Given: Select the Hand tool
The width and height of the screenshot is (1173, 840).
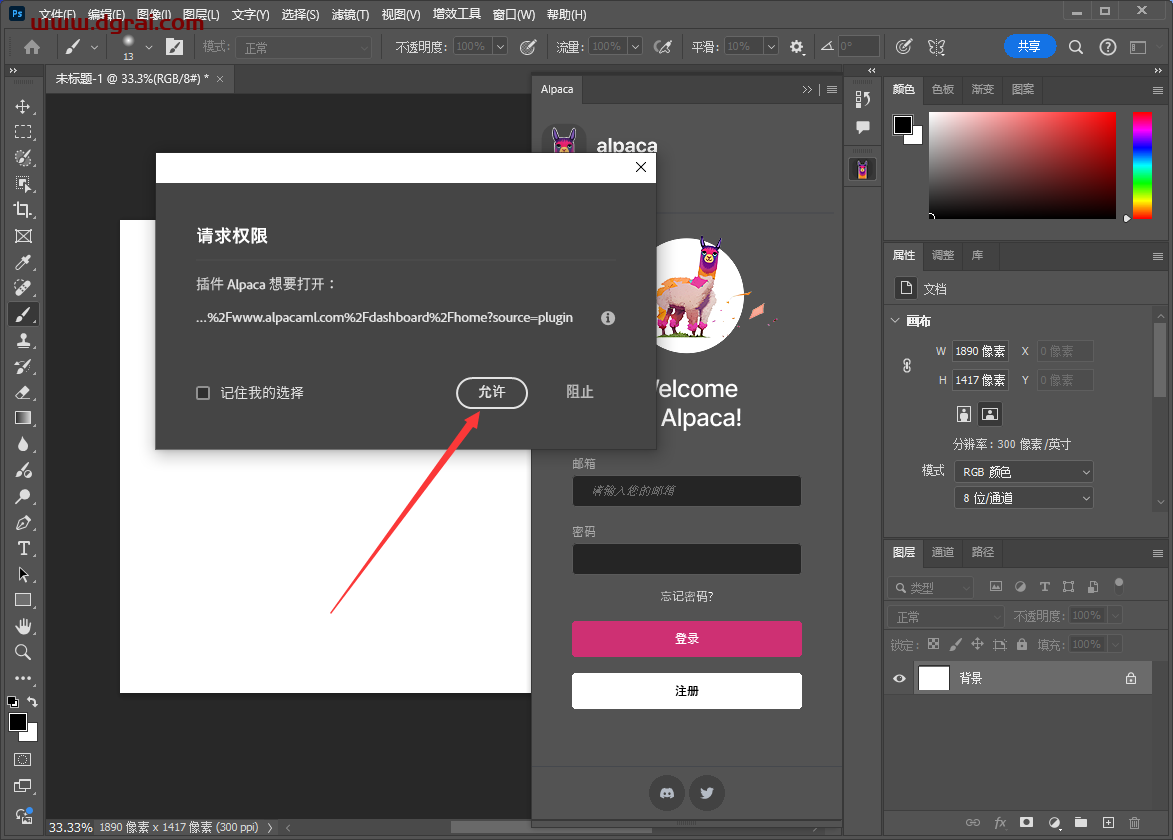Looking at the screenshot, I should pyautogui.click(x=22, y=626).
